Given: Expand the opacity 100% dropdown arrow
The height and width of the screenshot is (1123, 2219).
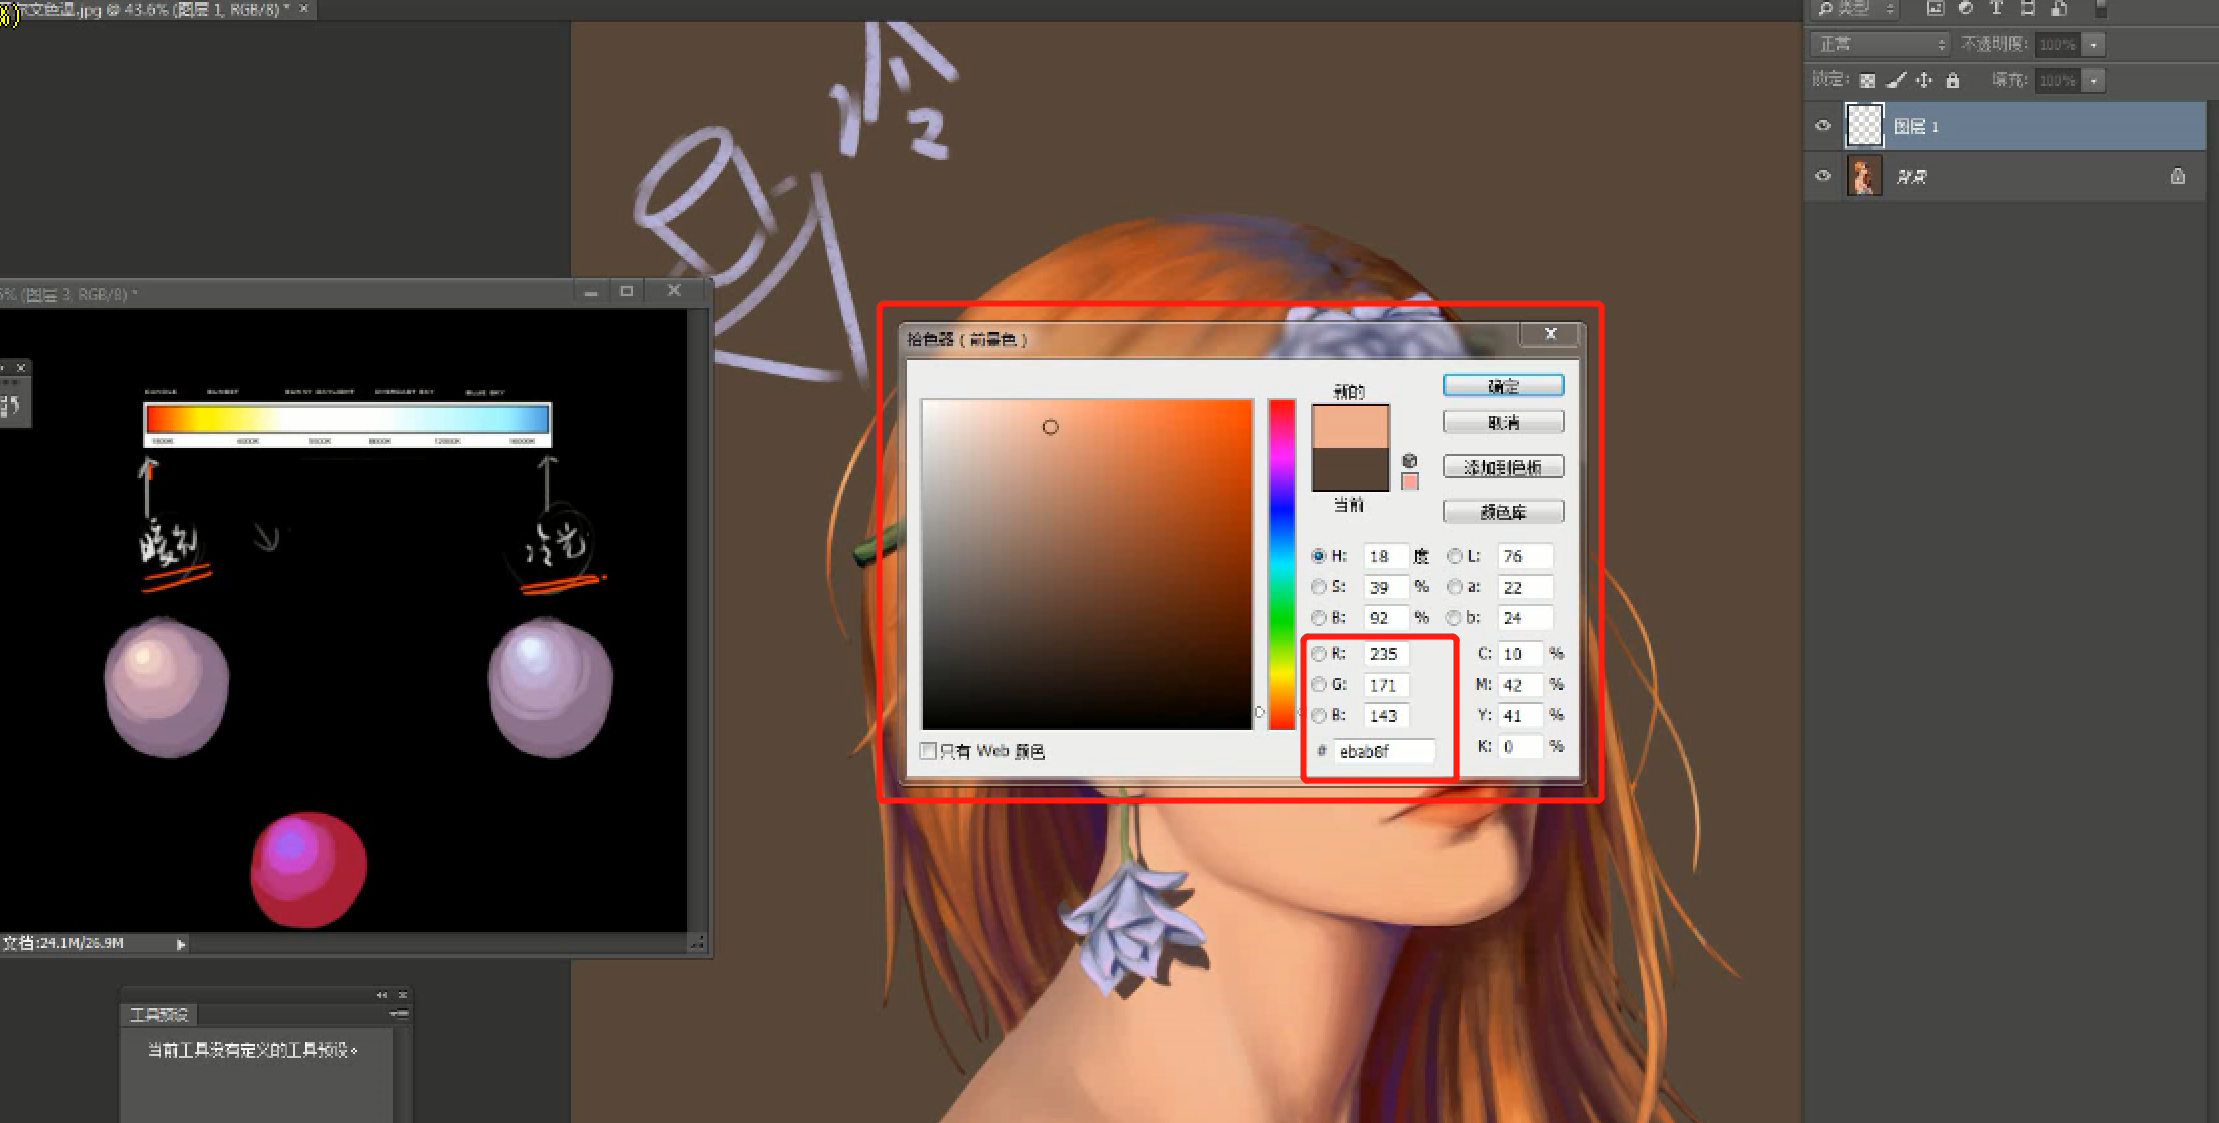Looking at the screenshot, I should (2094, 44).
